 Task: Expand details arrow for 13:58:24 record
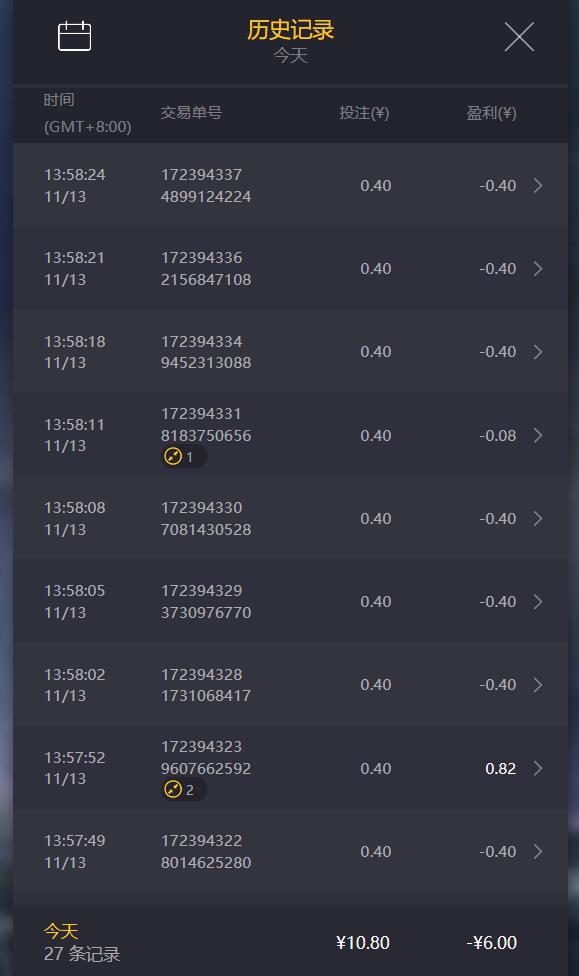[x=538, y=185]
